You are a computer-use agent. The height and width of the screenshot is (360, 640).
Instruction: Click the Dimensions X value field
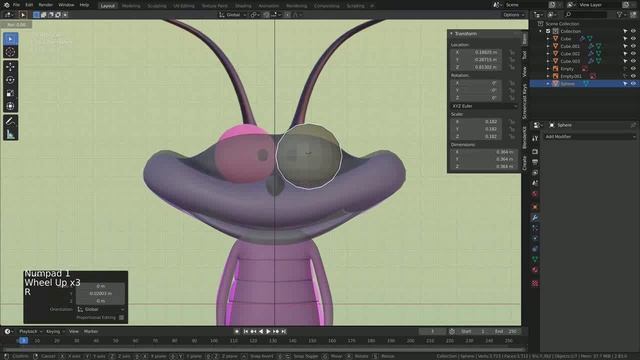[x=484, y=152]
